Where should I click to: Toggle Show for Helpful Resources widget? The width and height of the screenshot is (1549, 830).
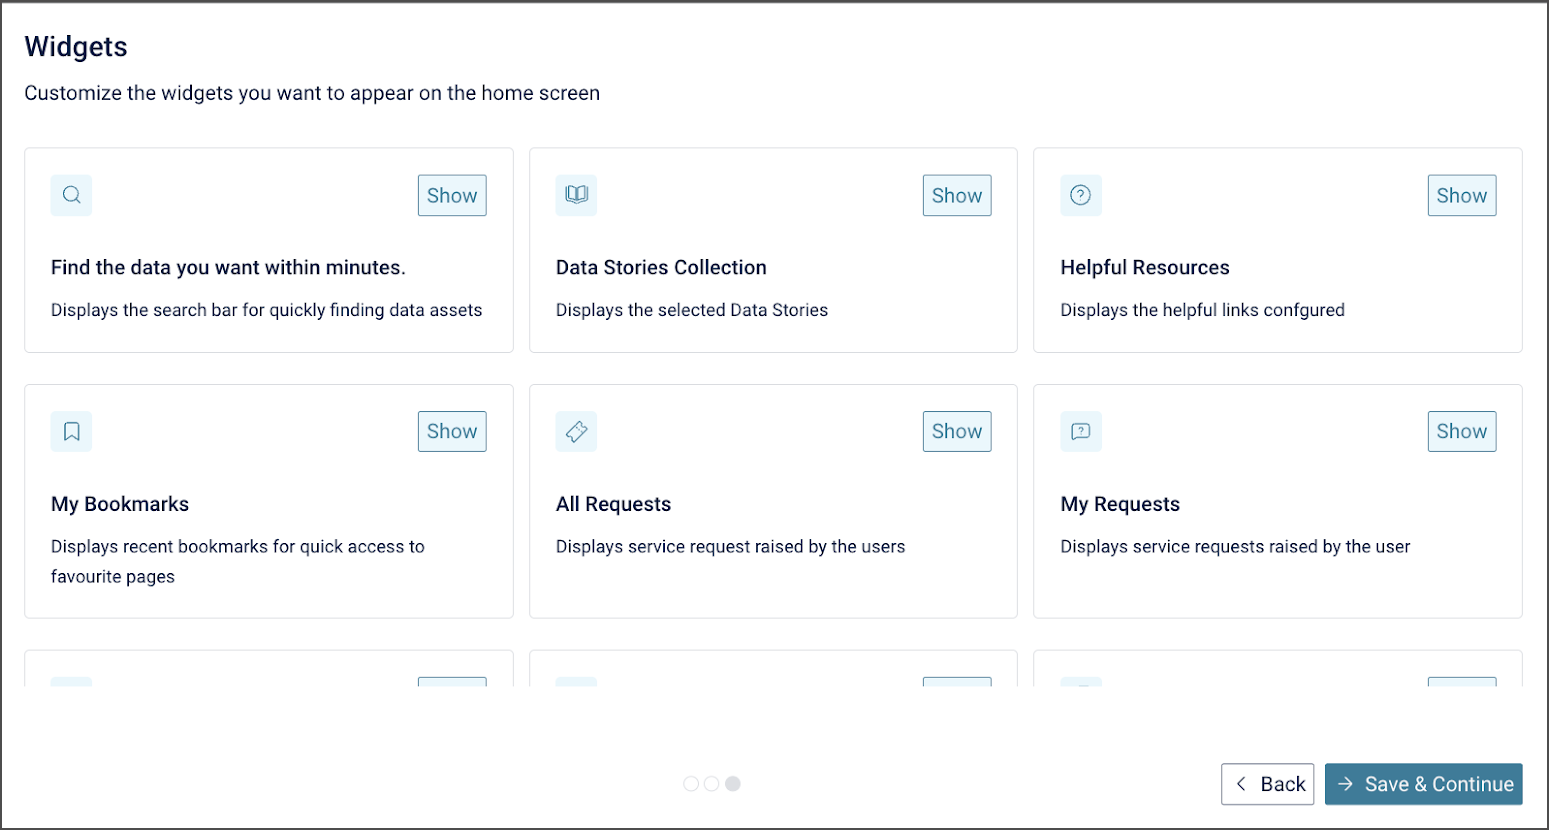(x=1461, y=196)
